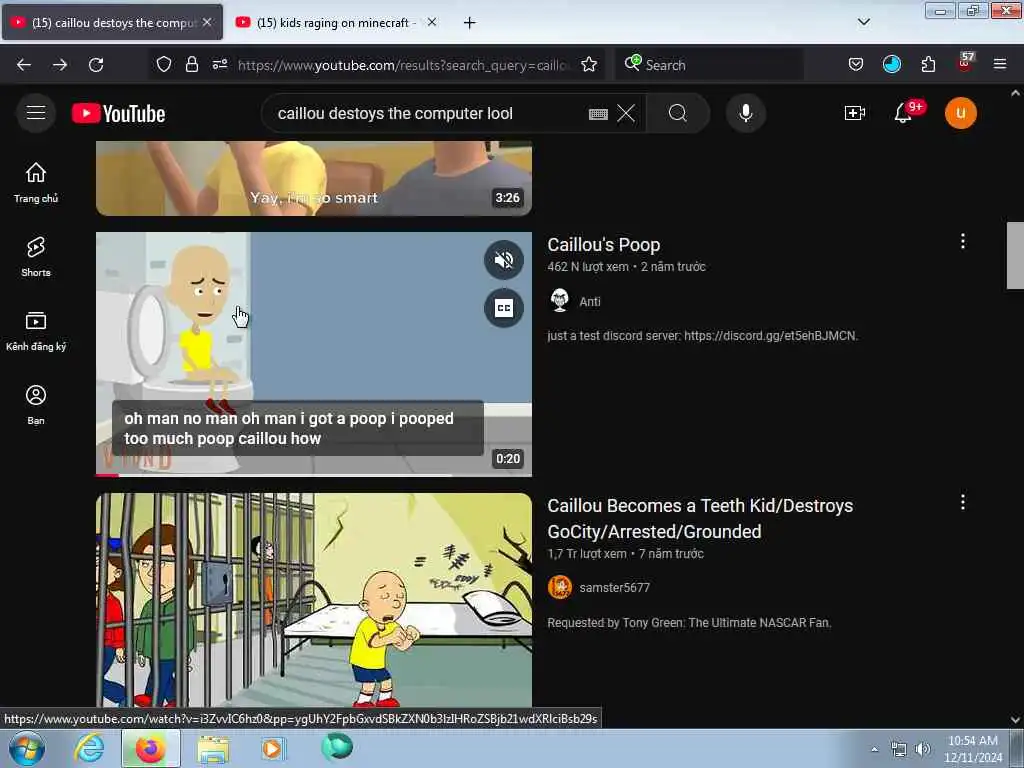Screen dimensions: 1024x768
Task: Click the page vertical scrollbar thumb
Action: (1016, 255)
